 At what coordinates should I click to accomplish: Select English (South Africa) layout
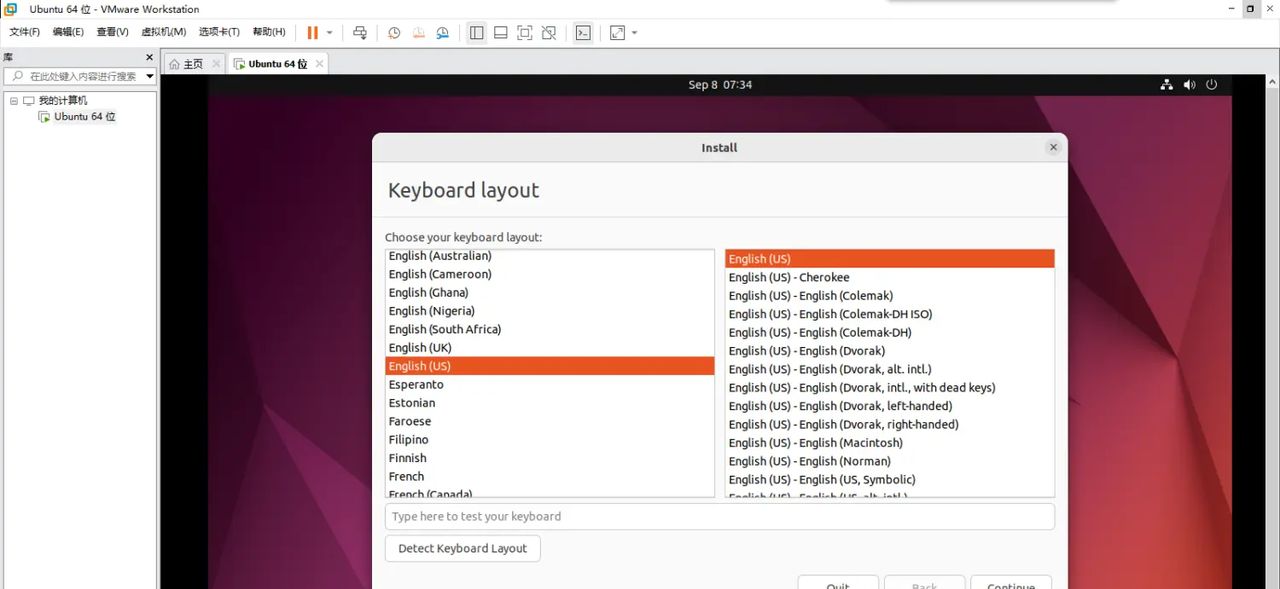point(550,329)
